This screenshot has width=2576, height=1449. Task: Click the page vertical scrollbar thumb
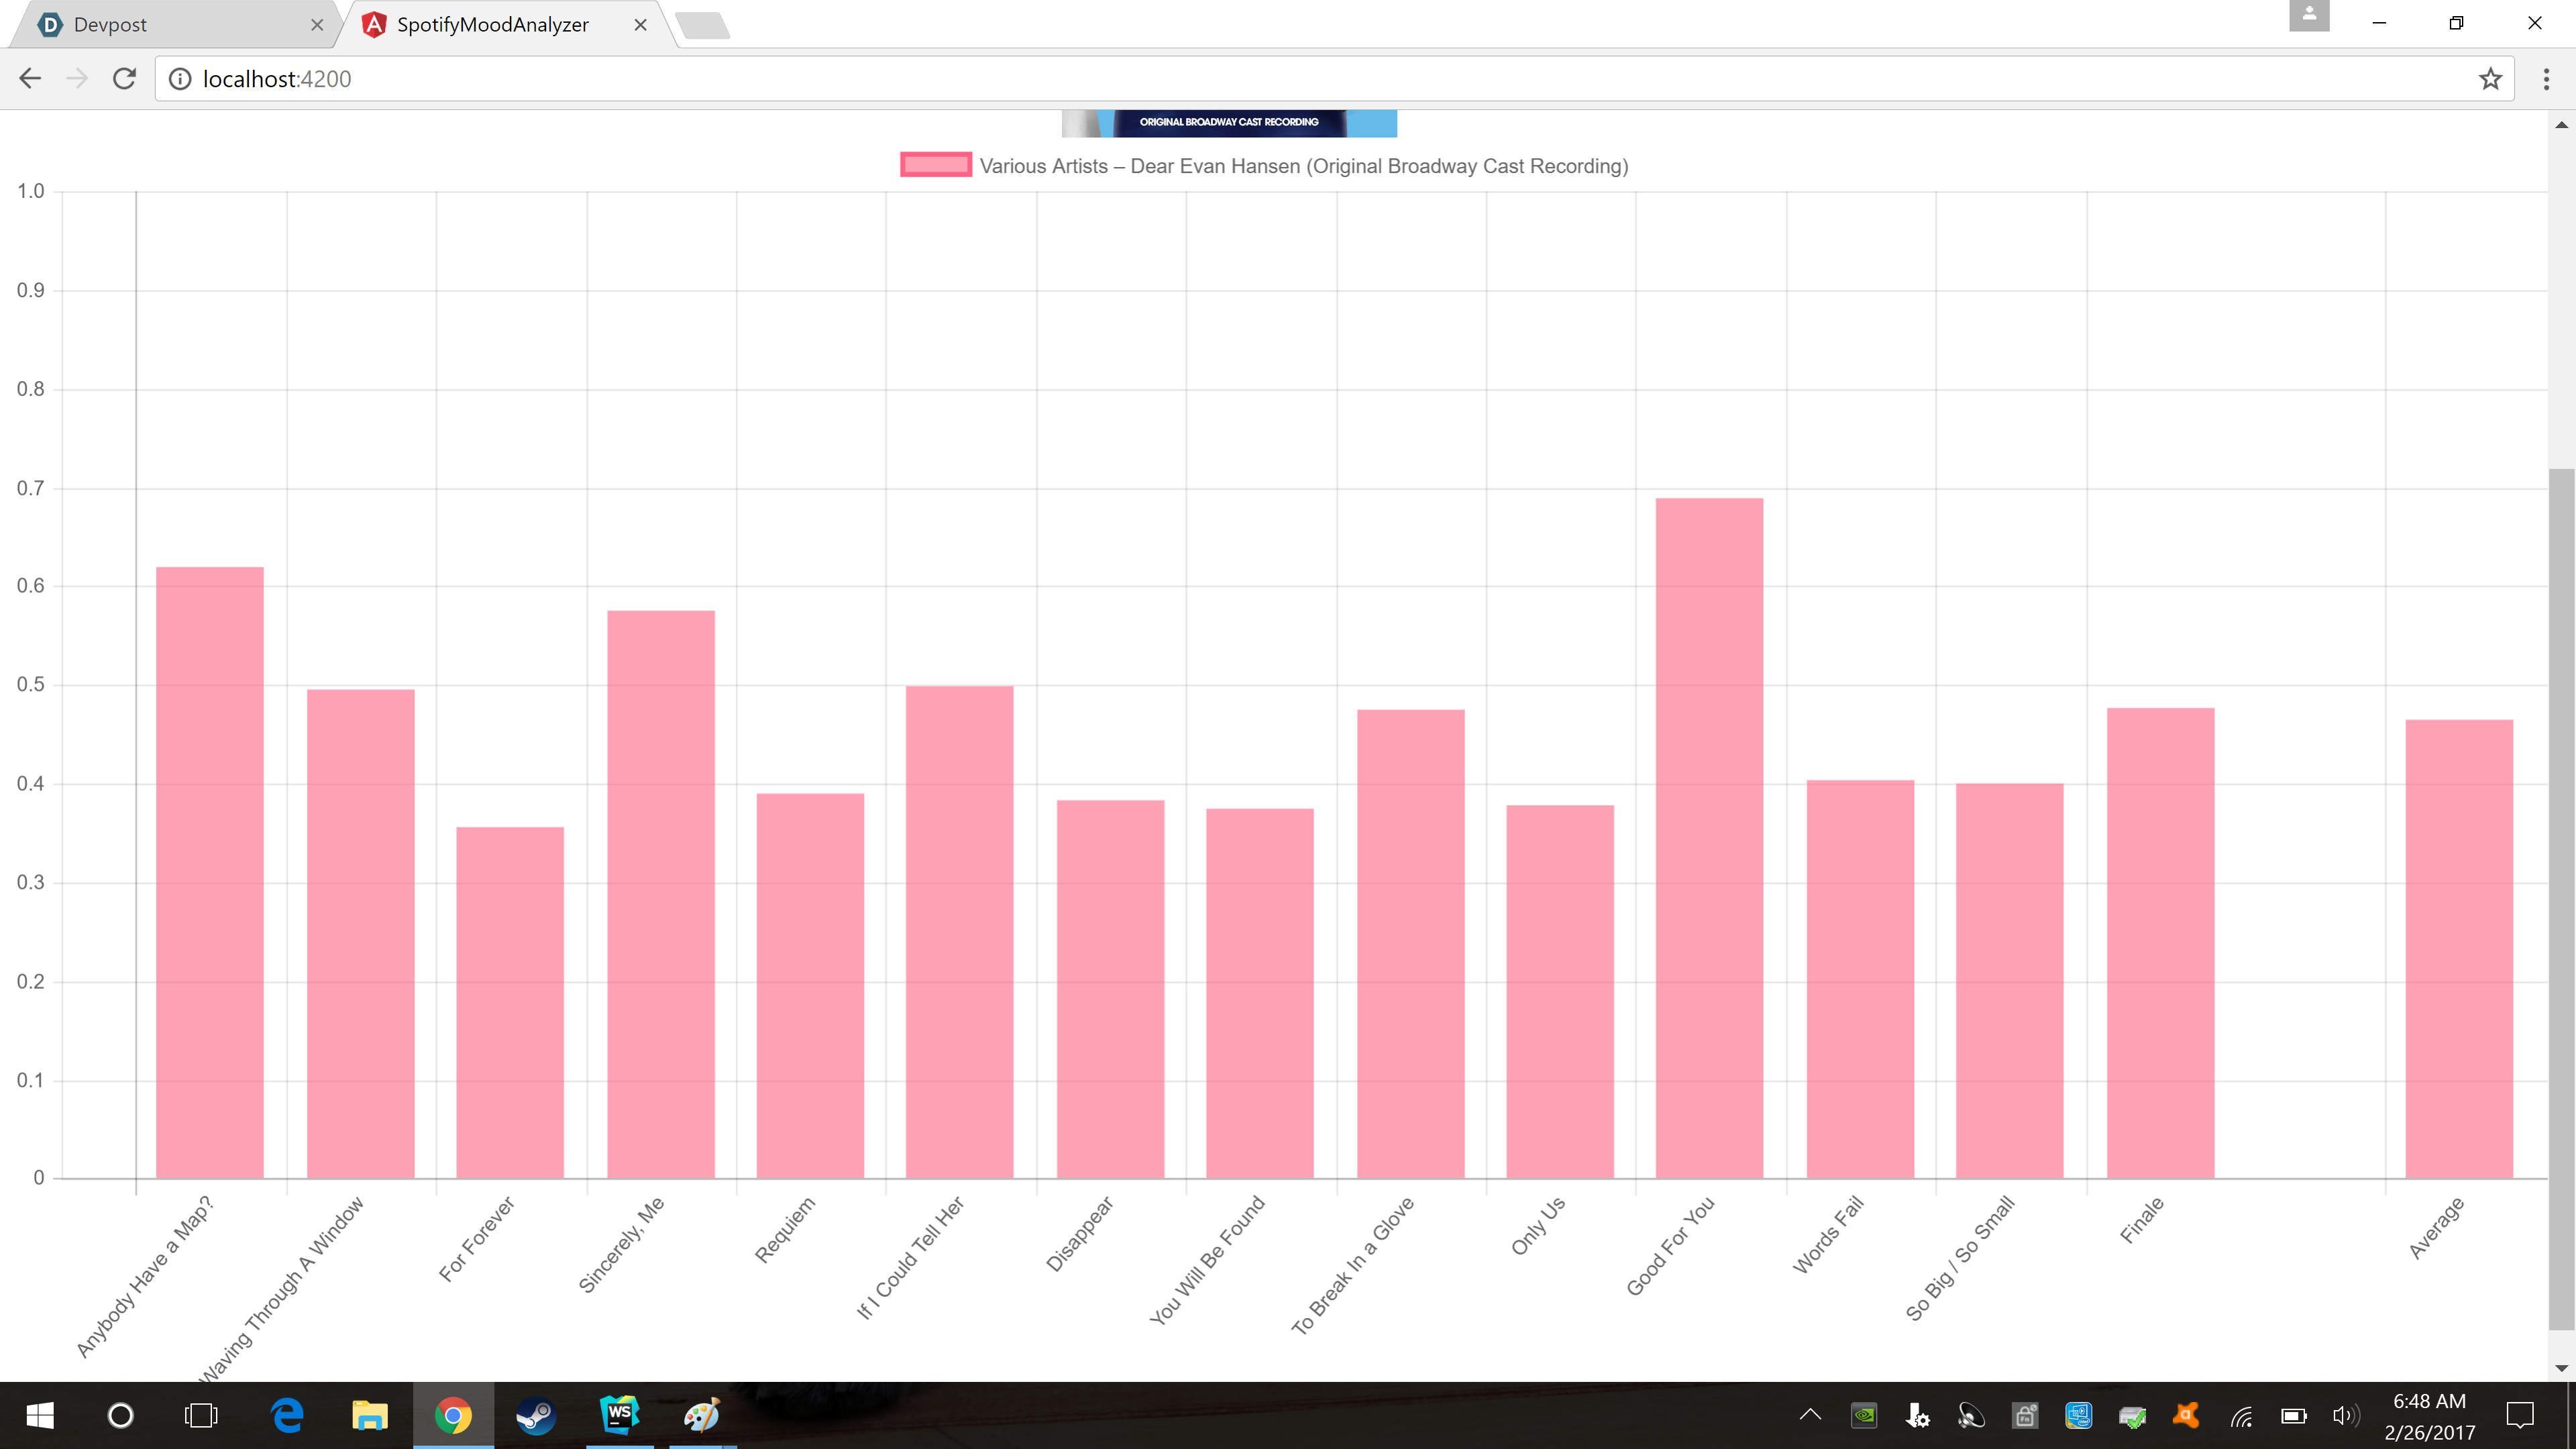click(2561, 900)
